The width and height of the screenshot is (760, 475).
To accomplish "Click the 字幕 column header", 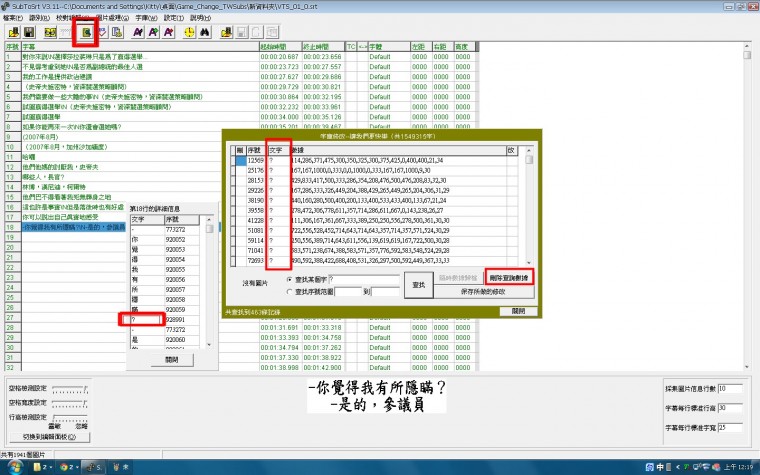I will tap(141, 47).
